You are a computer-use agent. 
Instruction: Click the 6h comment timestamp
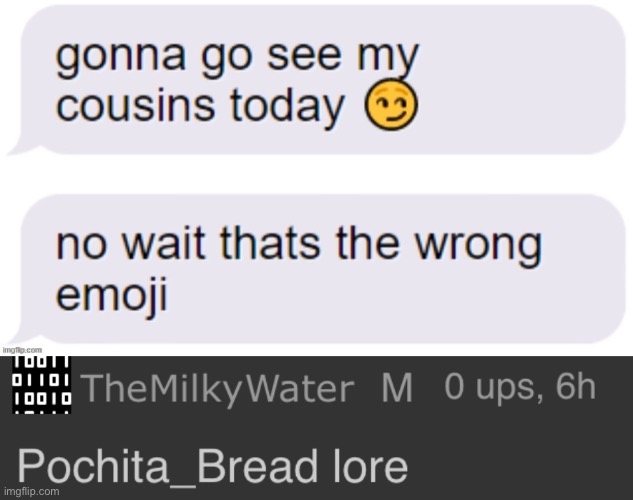[x=576, y=386]
